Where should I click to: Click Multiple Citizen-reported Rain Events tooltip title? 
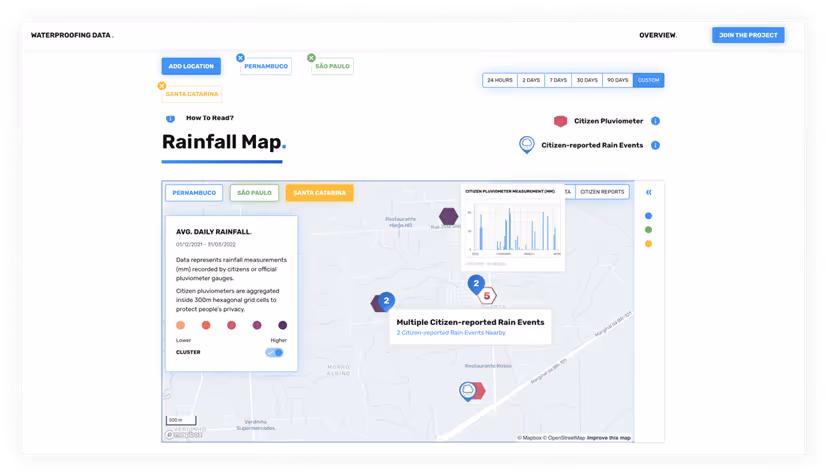(470, 322)
